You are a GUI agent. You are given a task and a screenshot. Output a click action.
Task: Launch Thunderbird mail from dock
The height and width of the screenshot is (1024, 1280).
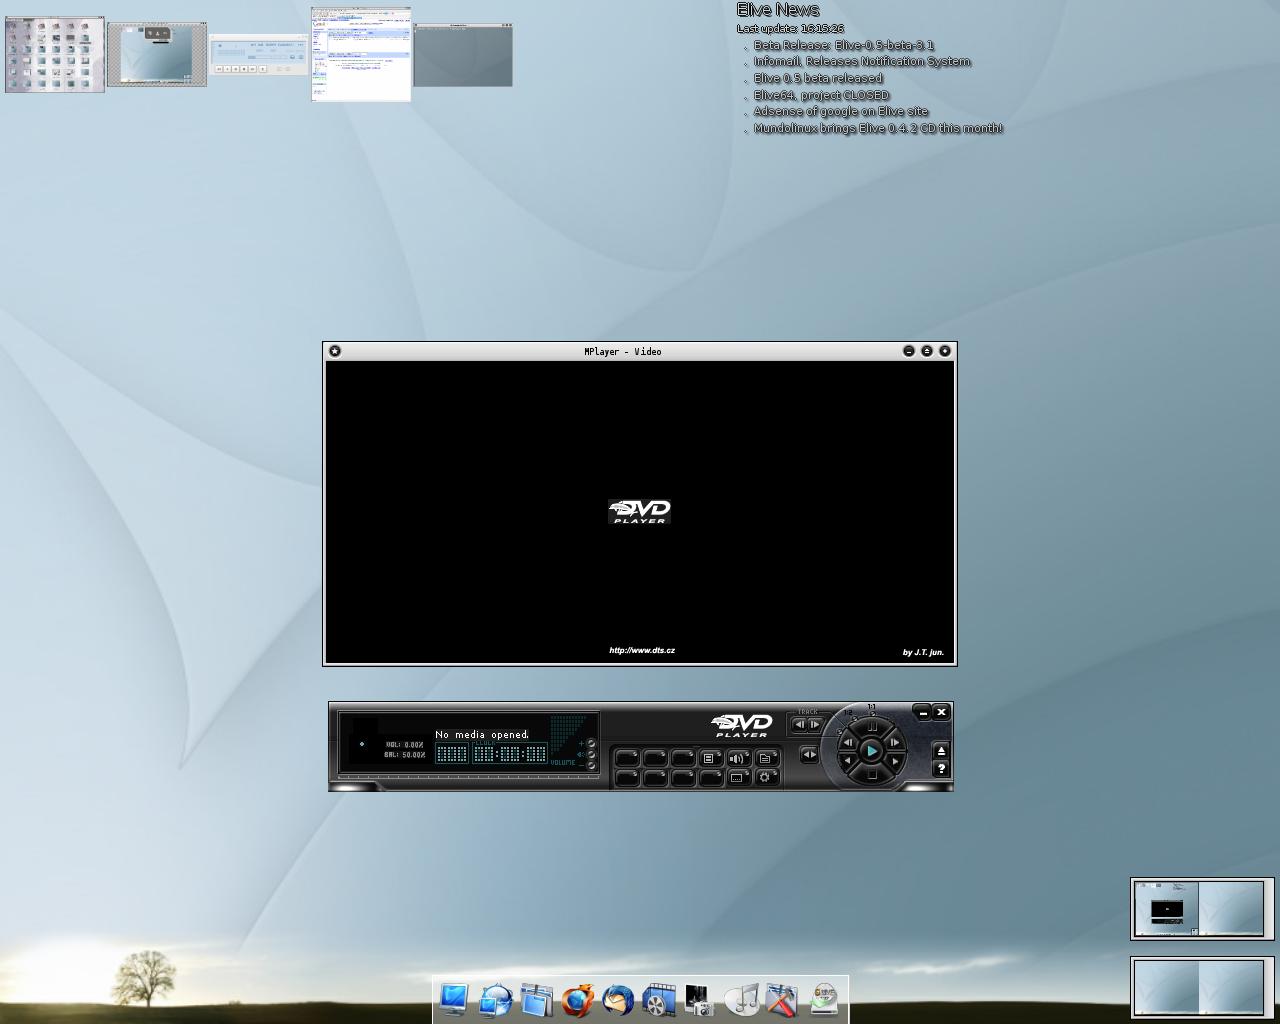[x=618, y=999]
